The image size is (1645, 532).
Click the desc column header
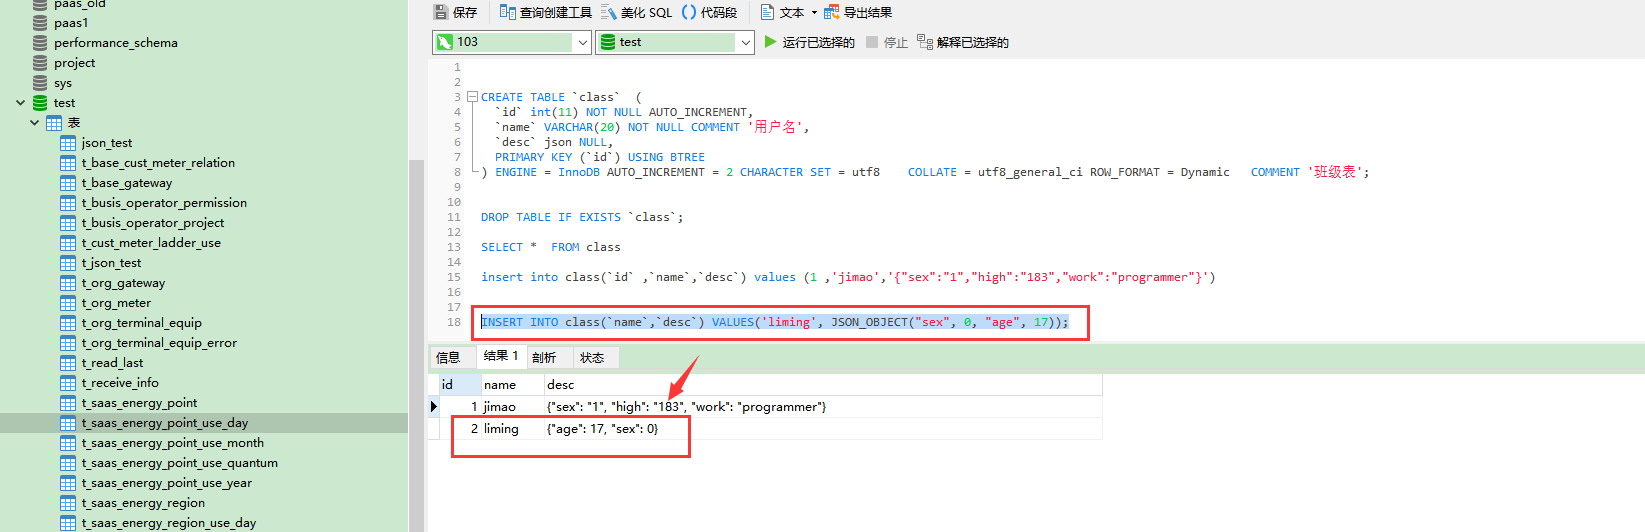823,385
